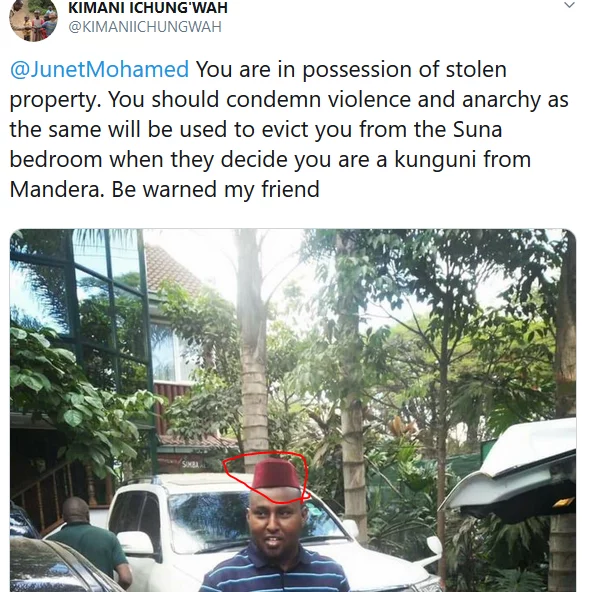Open Kimani Ichung'wah's profile picture
The image size is (589, 592).
(x=33, y=18)
